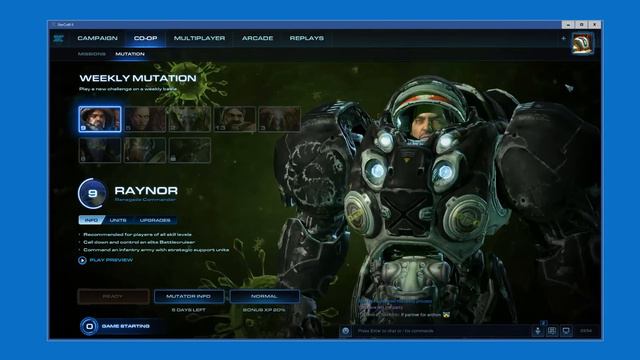Click the 'Bonus XP 20%' text
640x360 pixels.
pos(264,310)
